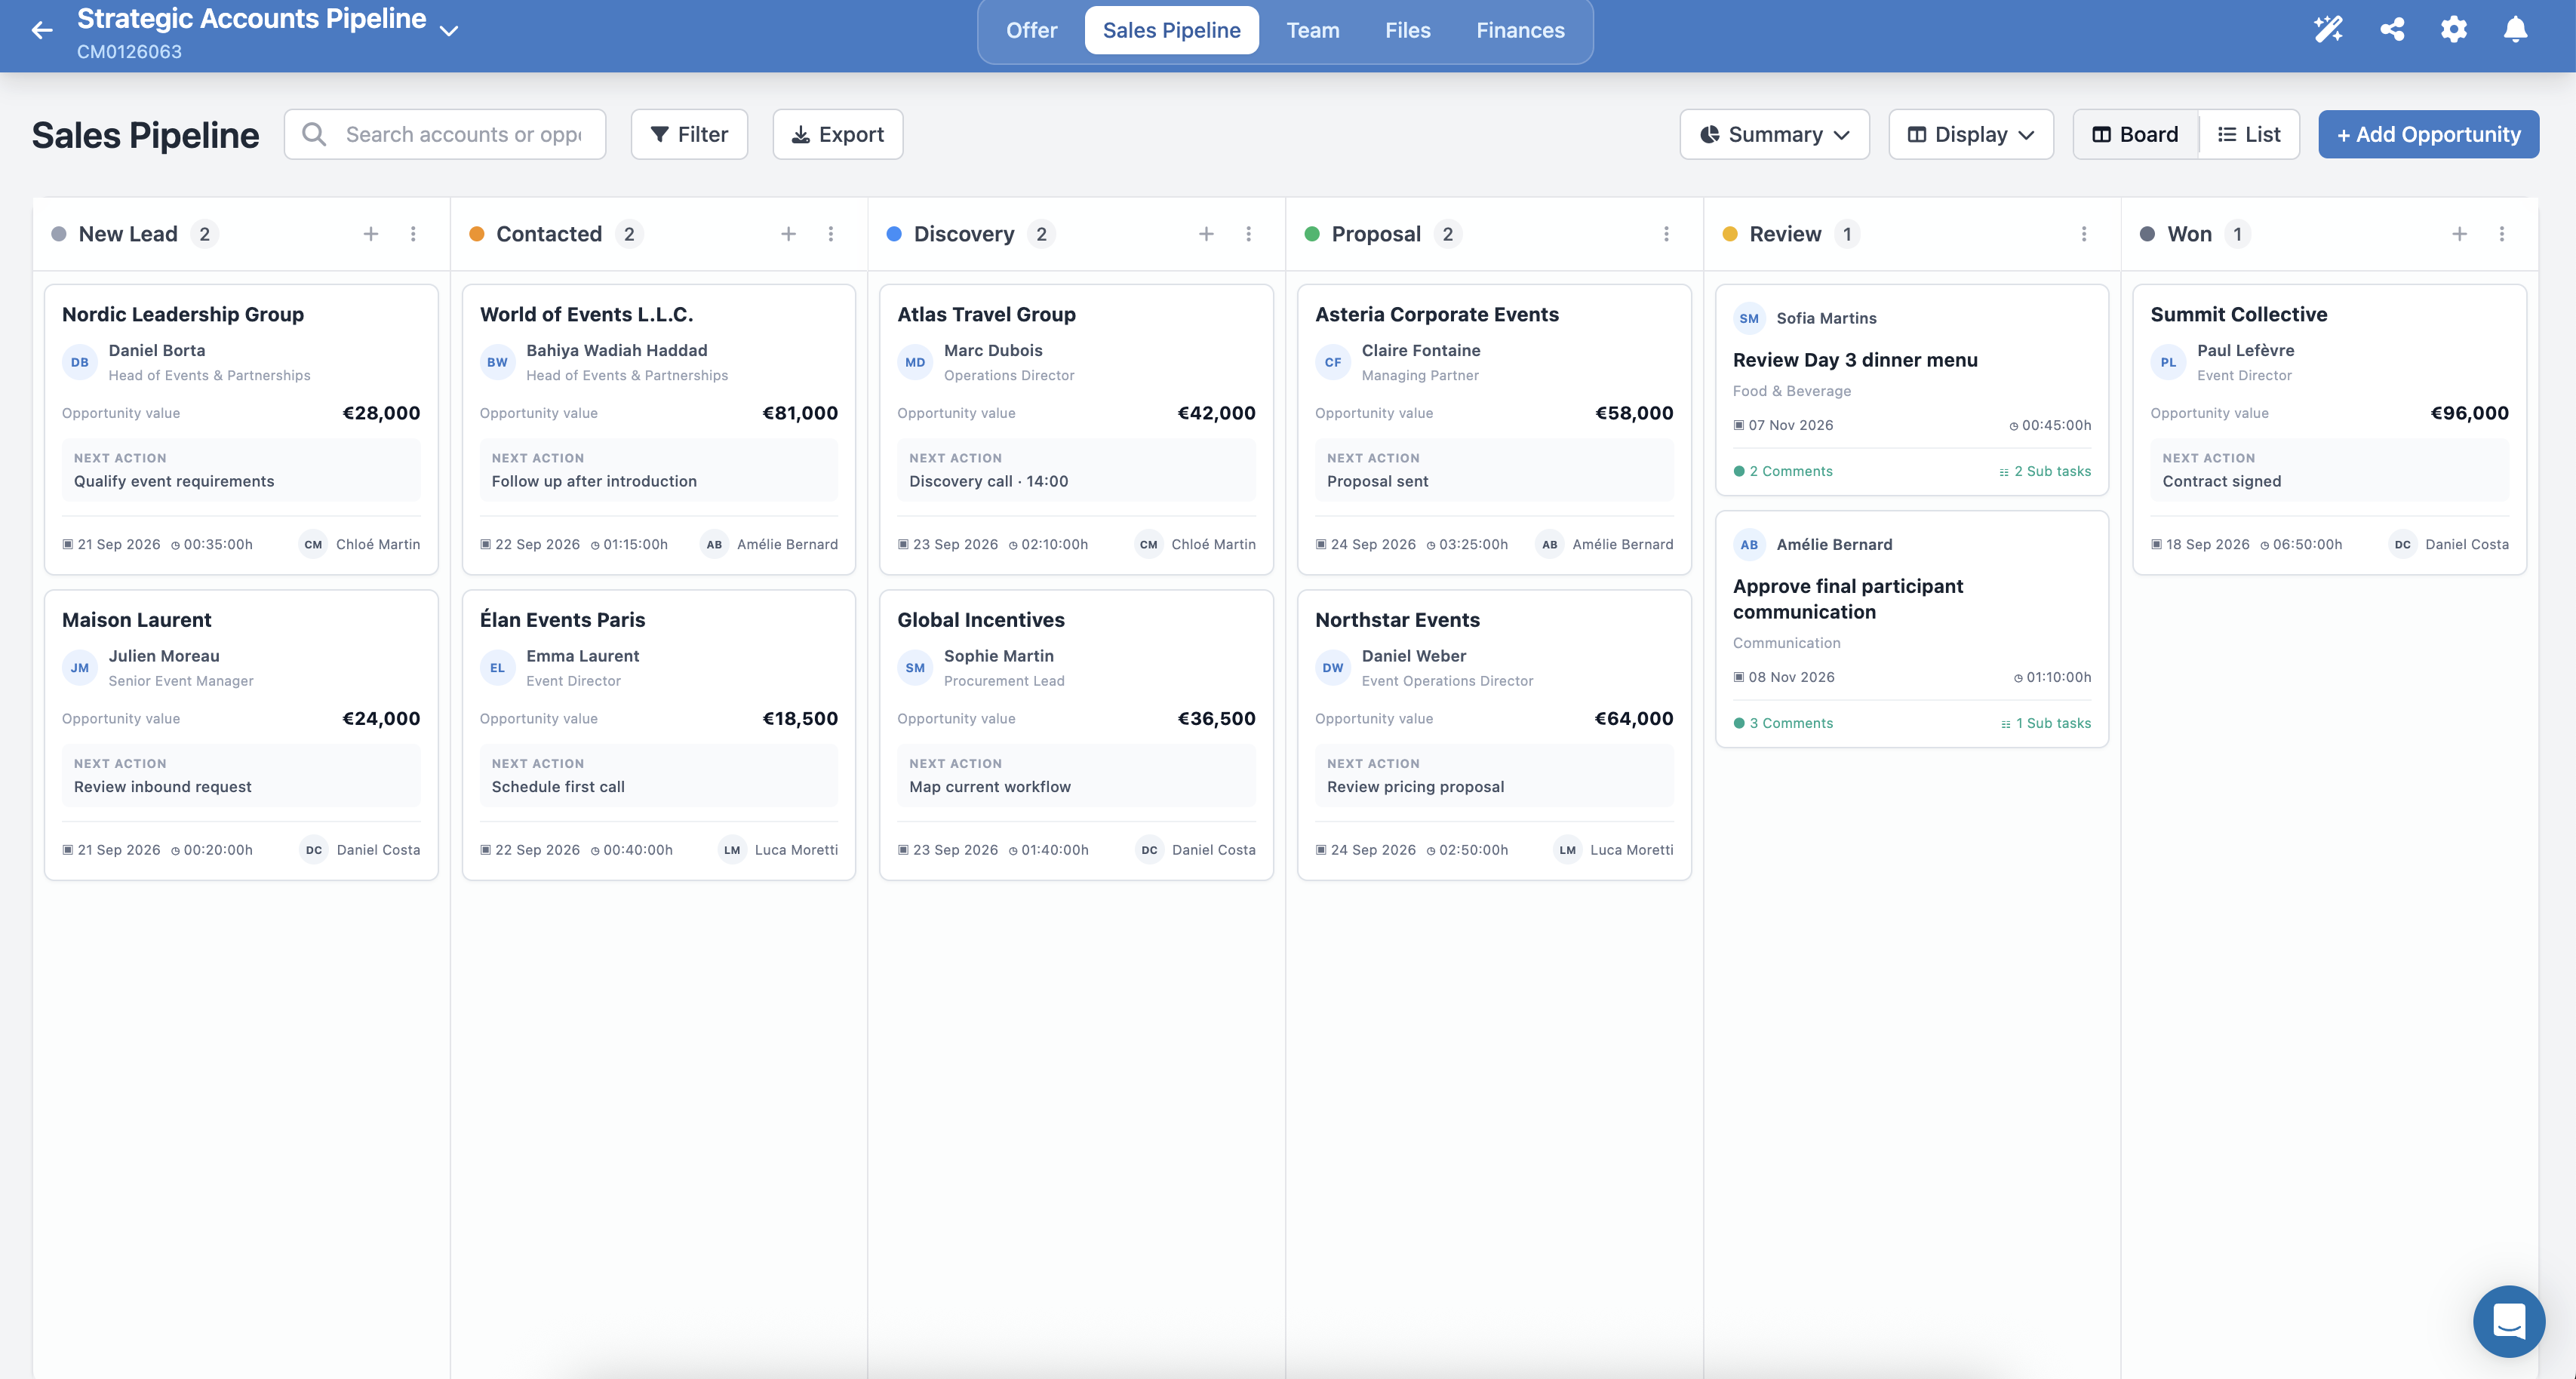Screen dimensions: 2576x1379
Task: Open the Display dropdown
Action: point(1970,134)
